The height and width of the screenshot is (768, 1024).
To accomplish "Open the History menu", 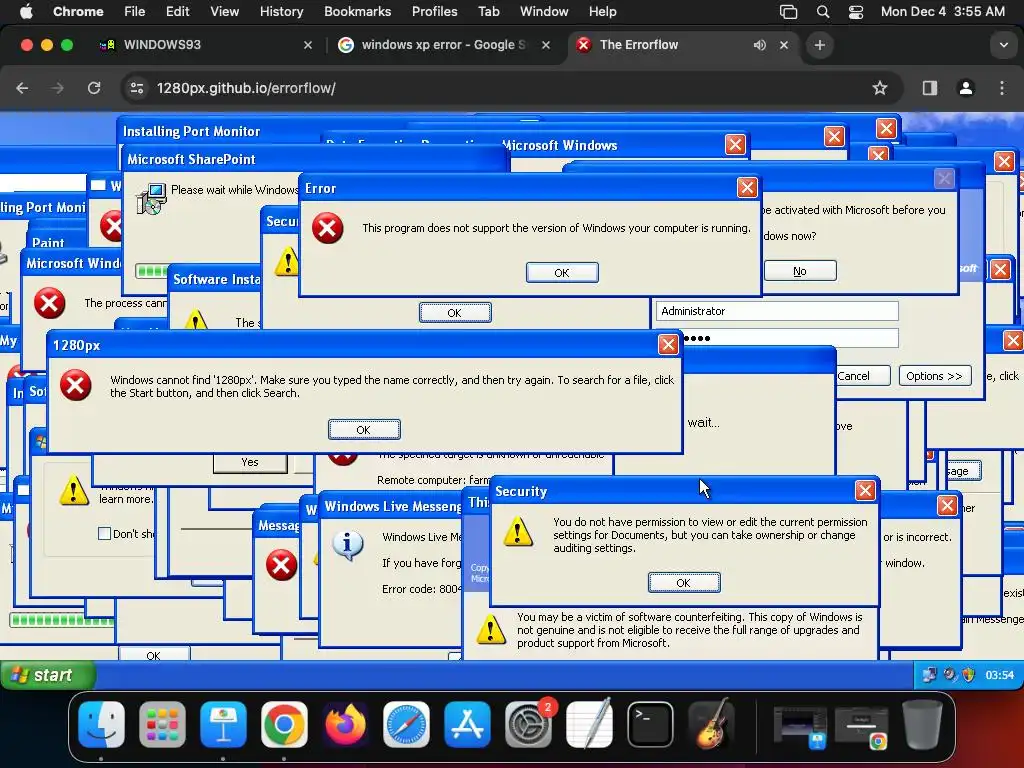I will [x=281, y=11].
